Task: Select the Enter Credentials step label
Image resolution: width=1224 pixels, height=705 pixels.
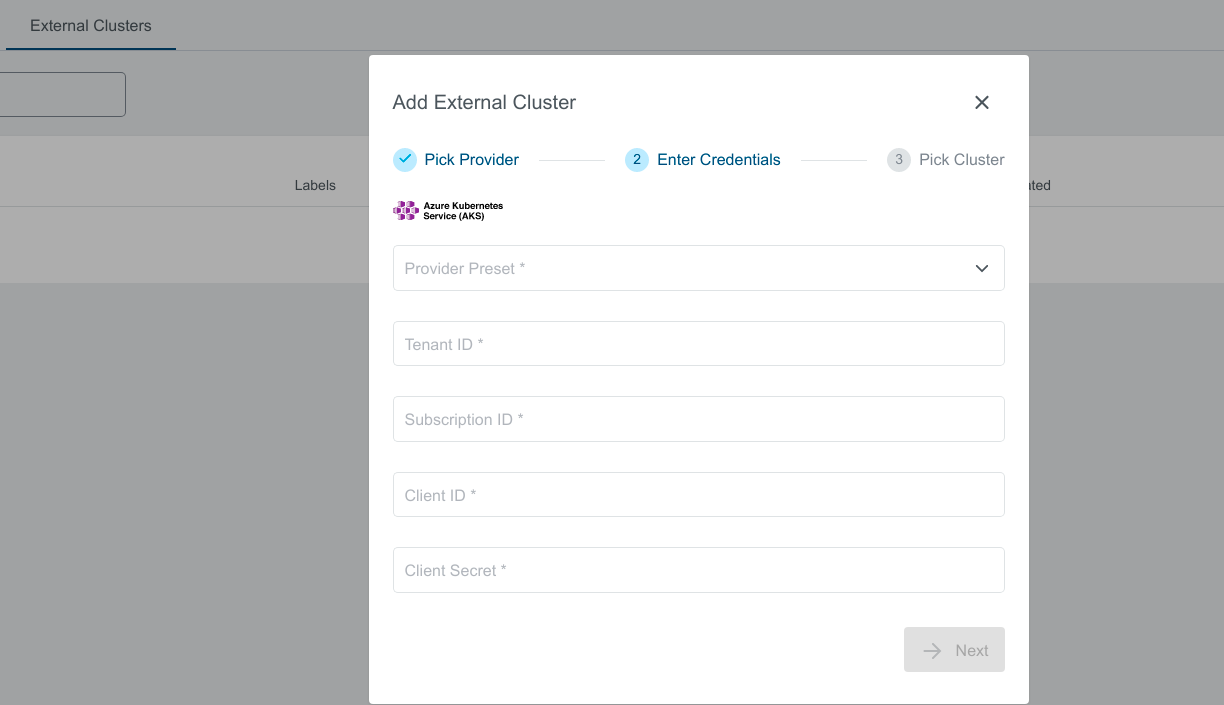Action: tap(718, 159)
